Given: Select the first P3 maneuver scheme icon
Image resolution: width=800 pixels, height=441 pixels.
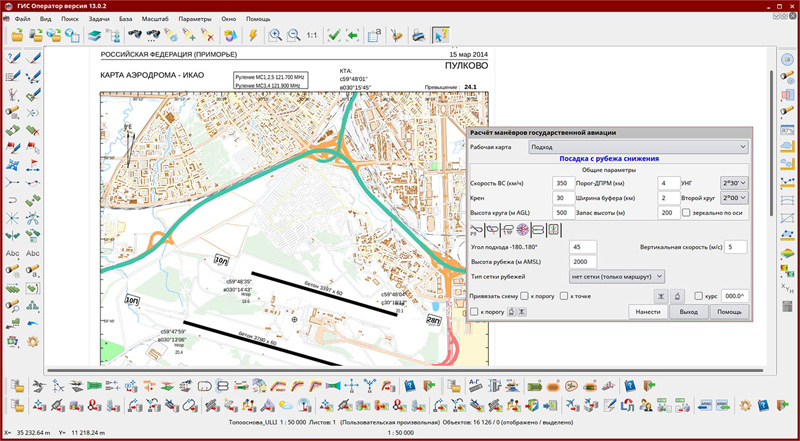Looking at the screenshot, I should [477, 231].
